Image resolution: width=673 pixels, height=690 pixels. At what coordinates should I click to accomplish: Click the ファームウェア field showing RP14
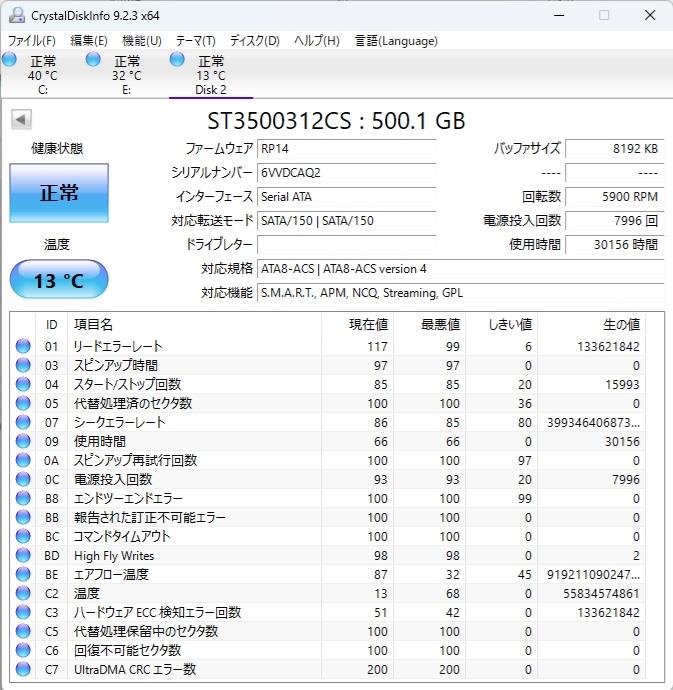(x=346, y=149)
